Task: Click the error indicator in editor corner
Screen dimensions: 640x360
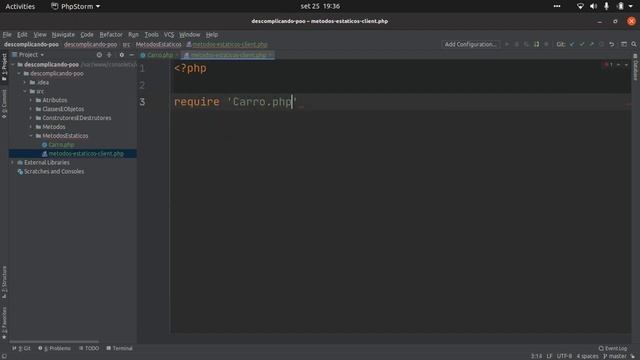Action: [x=609, y=64]
